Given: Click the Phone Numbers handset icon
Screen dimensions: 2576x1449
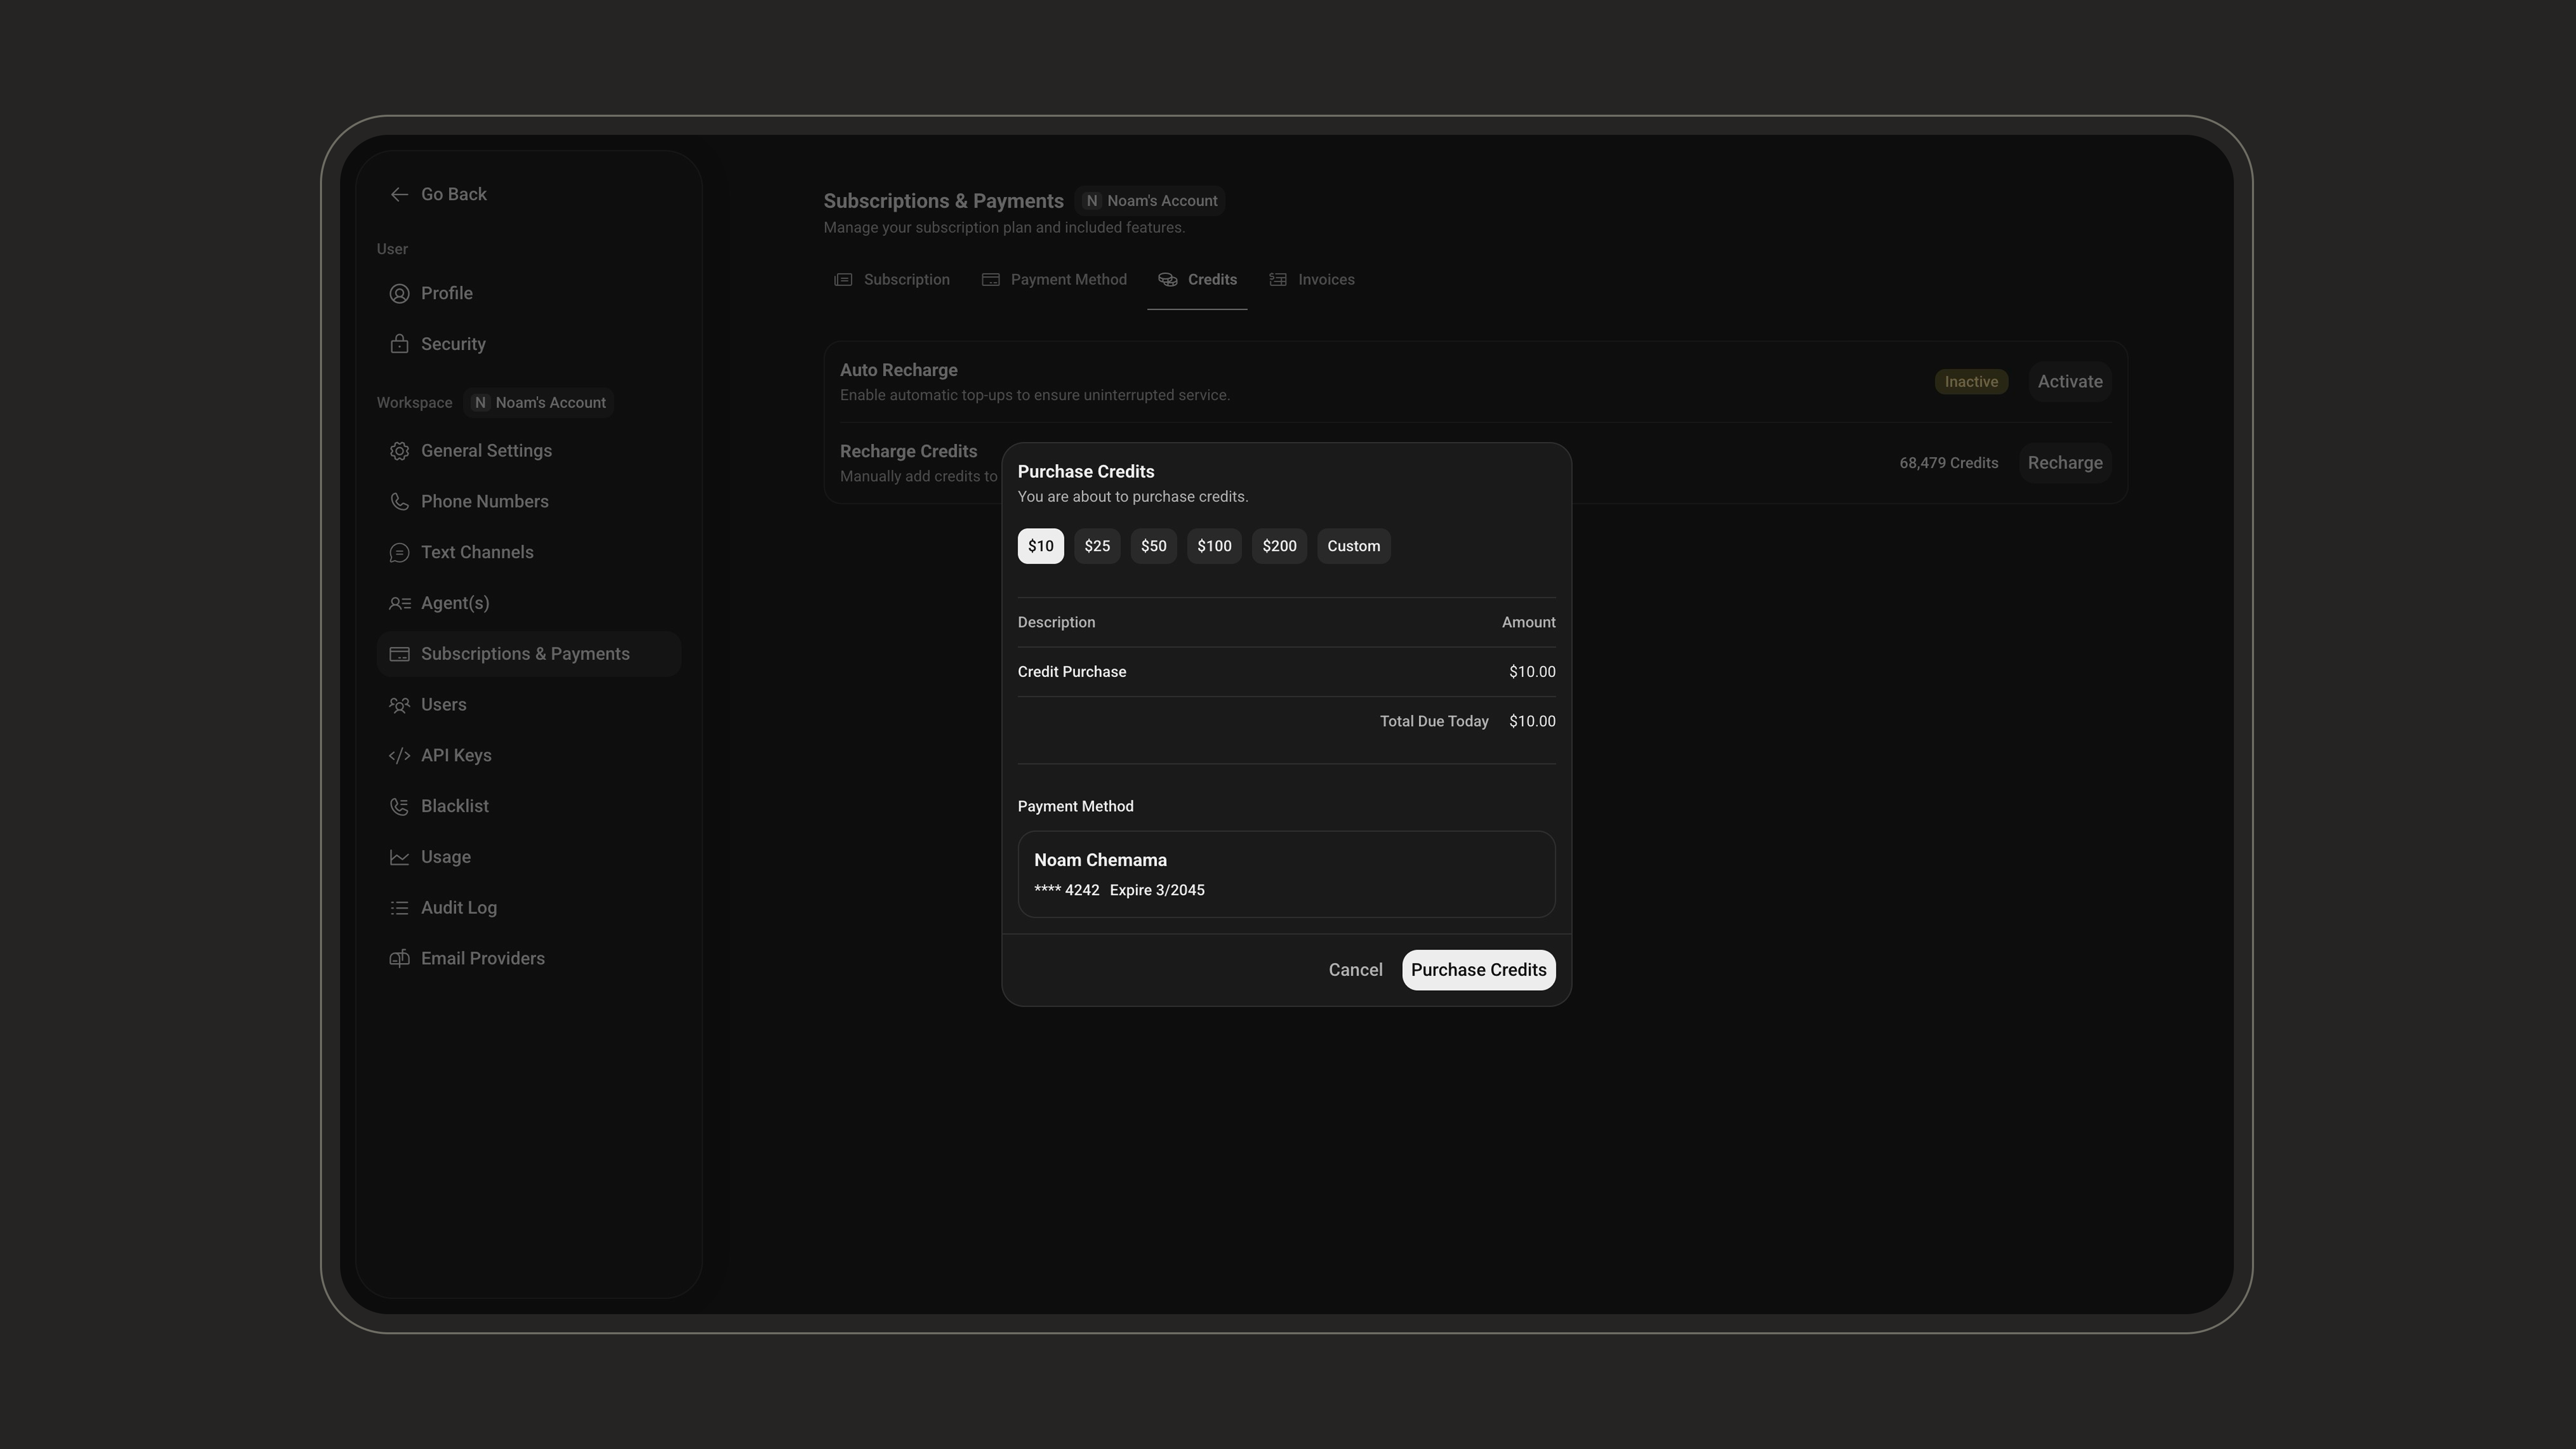Looking at the screenshot, I should (x=399, y=502).
